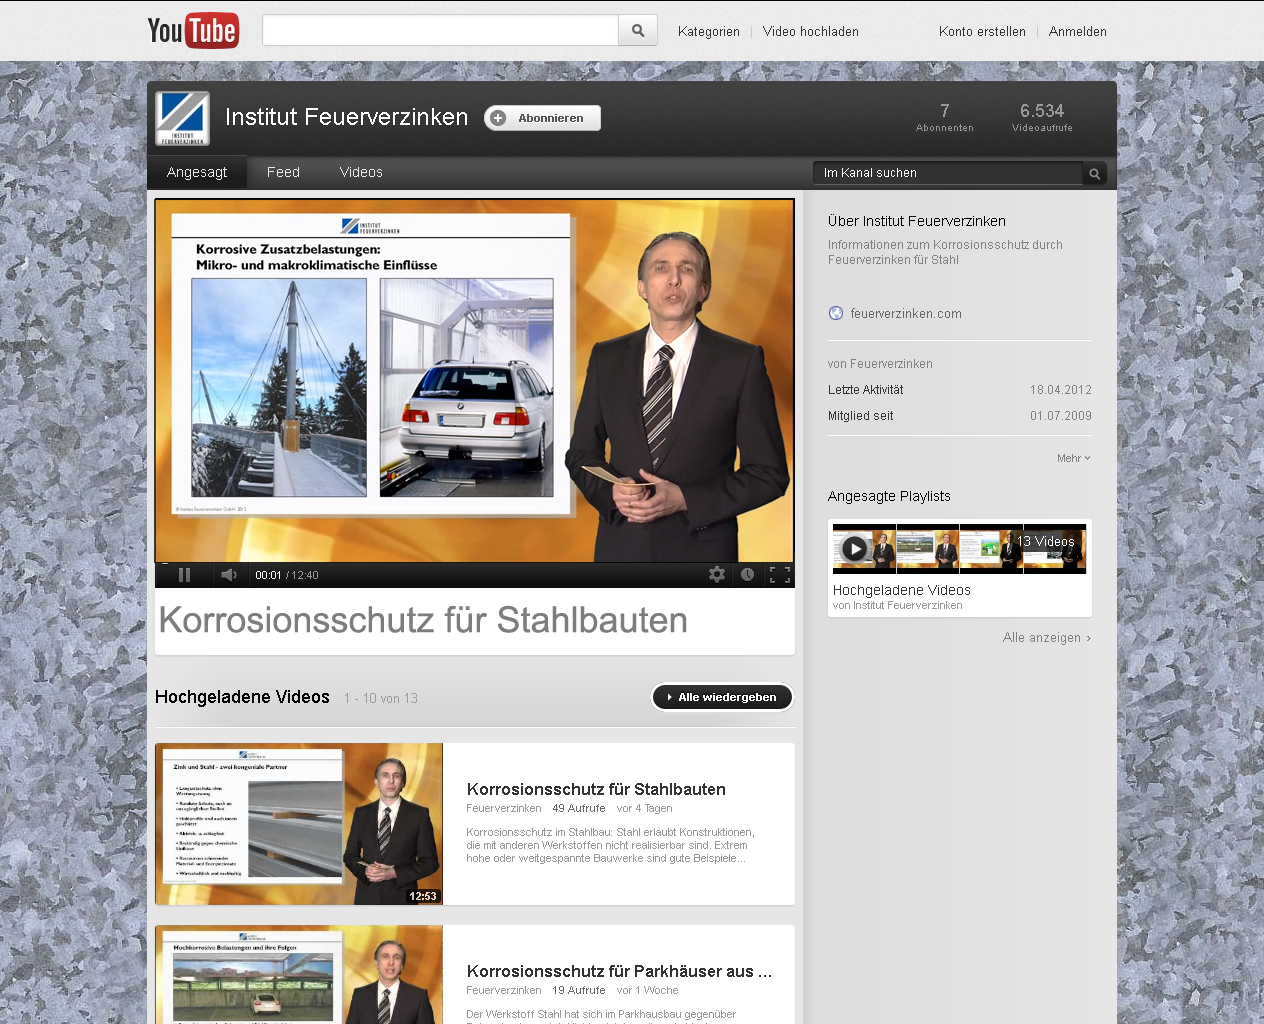The height and width of the screenshot is (1024, 1264).
Task: Pause the video player
Action: point(184,575)
